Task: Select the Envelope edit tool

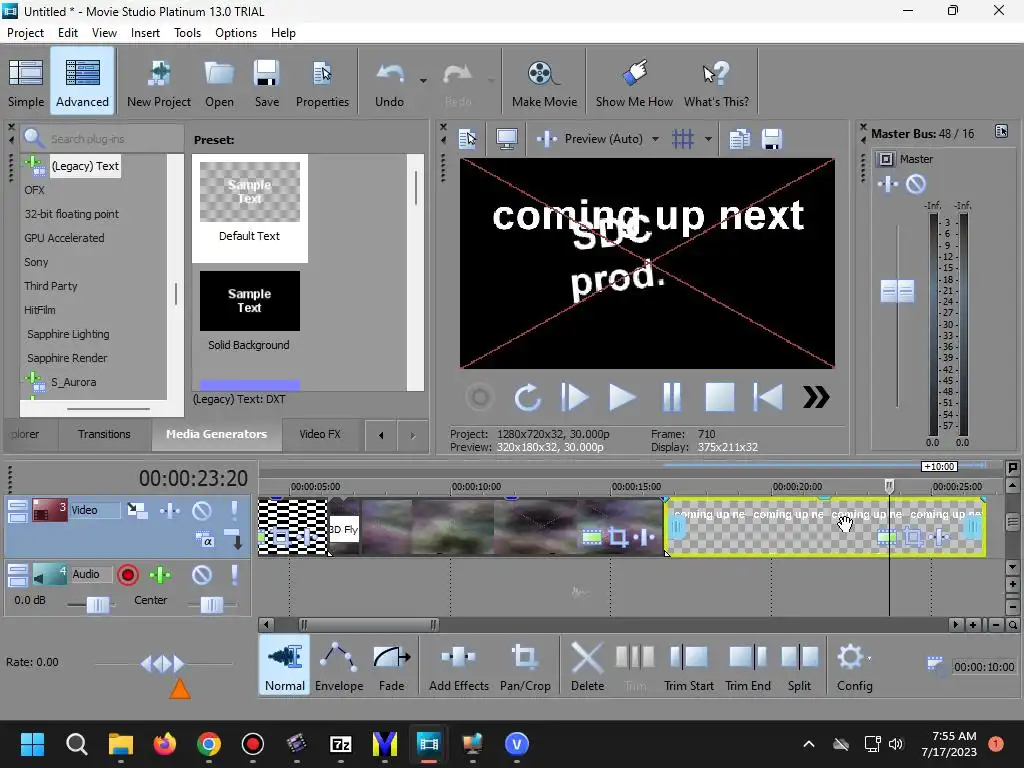Action: pos(339,666)
